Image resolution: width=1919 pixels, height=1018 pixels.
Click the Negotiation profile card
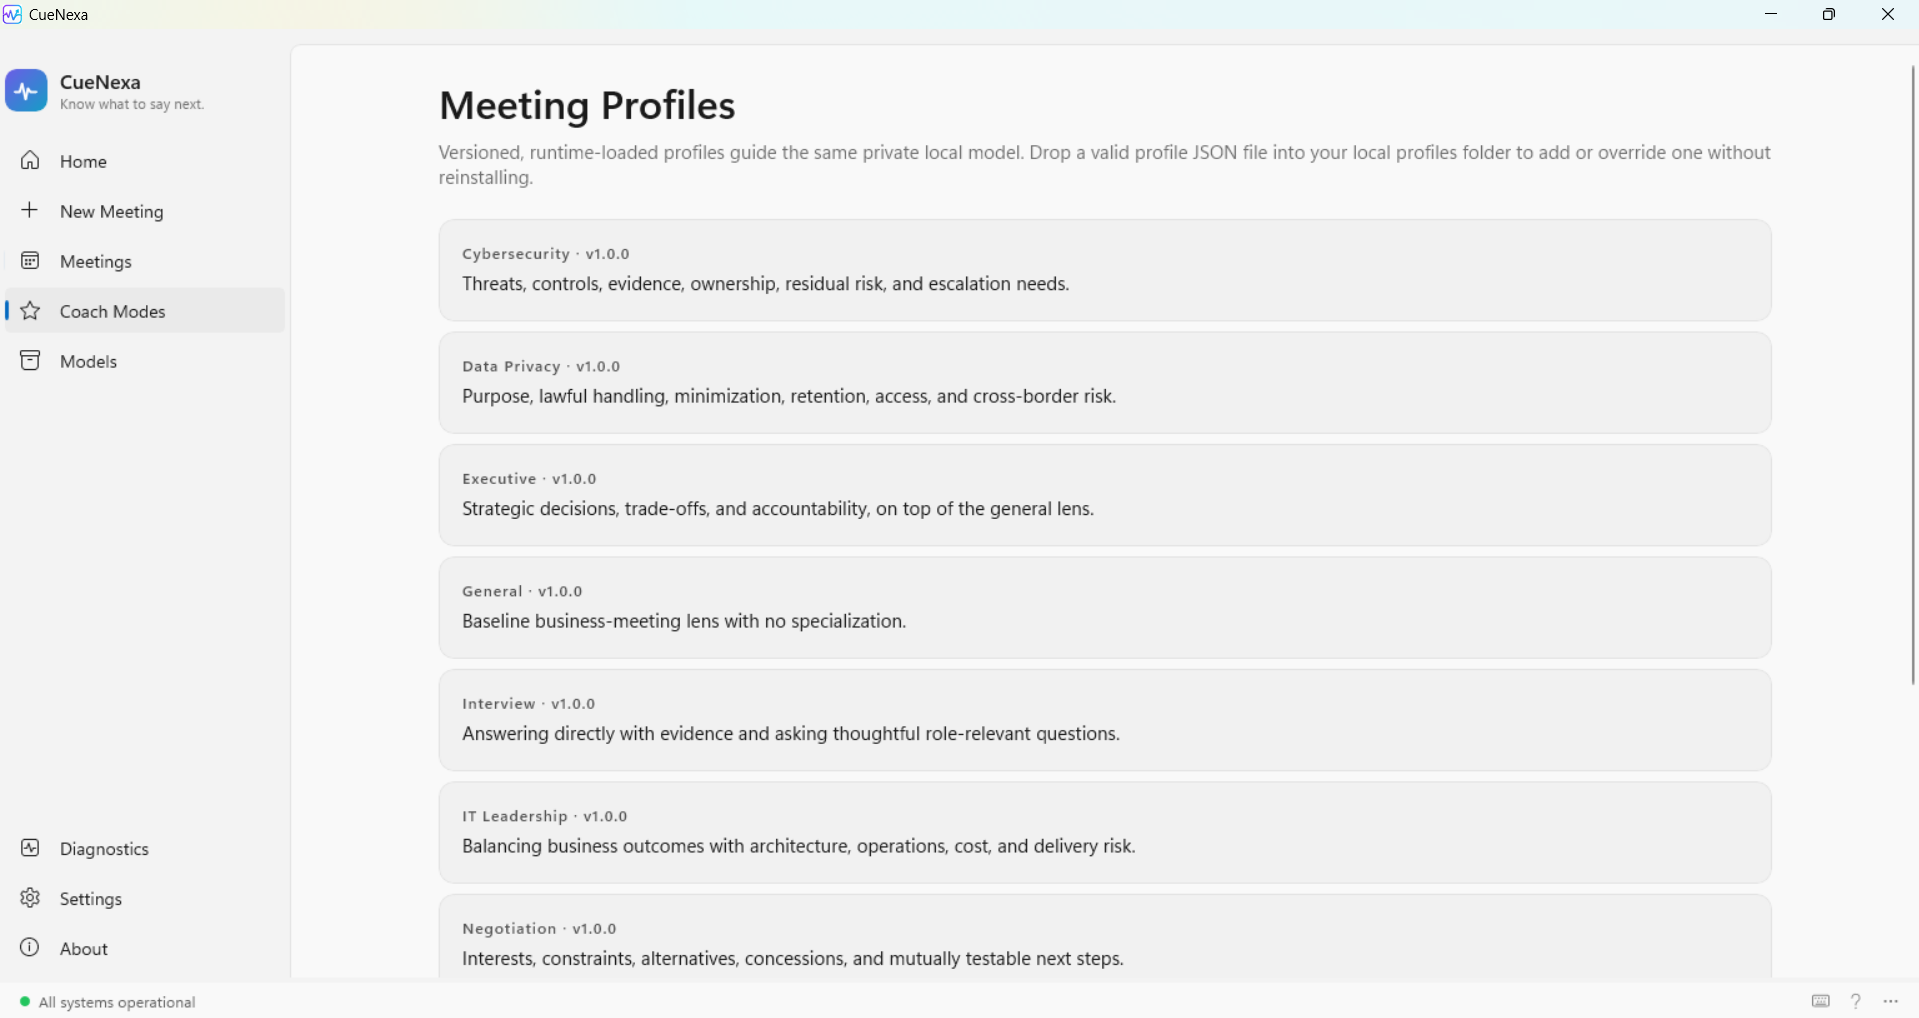pyautogui.click(x=1105, y=937)
